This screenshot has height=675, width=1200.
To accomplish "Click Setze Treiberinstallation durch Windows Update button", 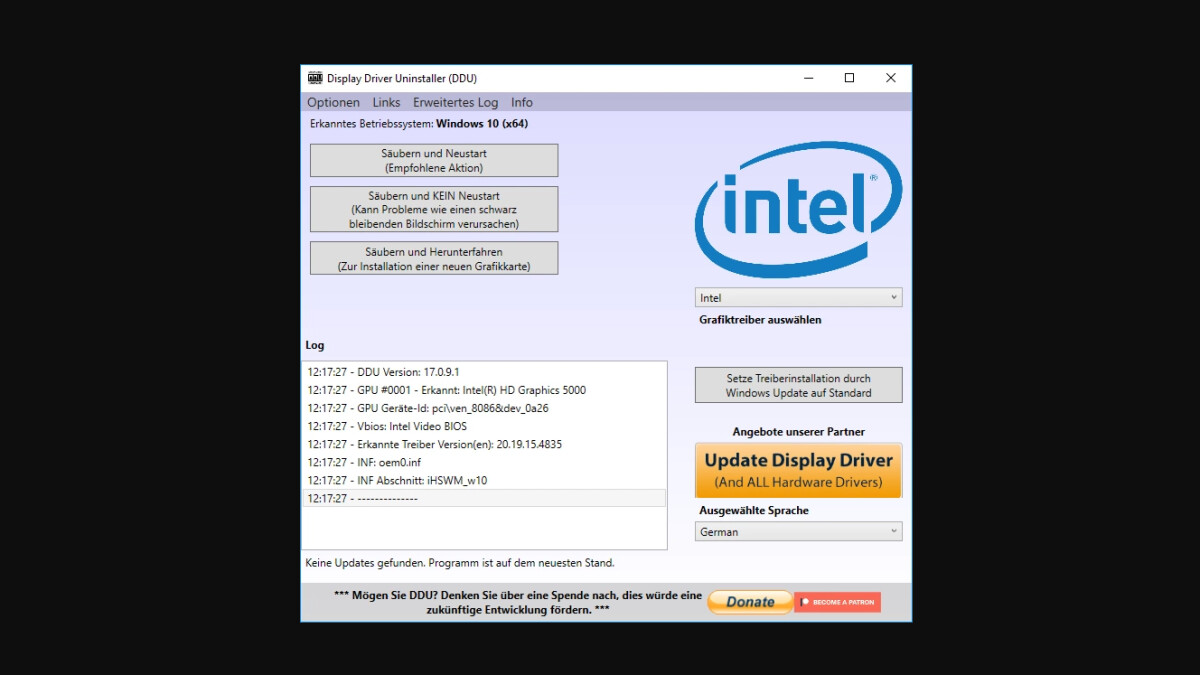I will point(798,385).
